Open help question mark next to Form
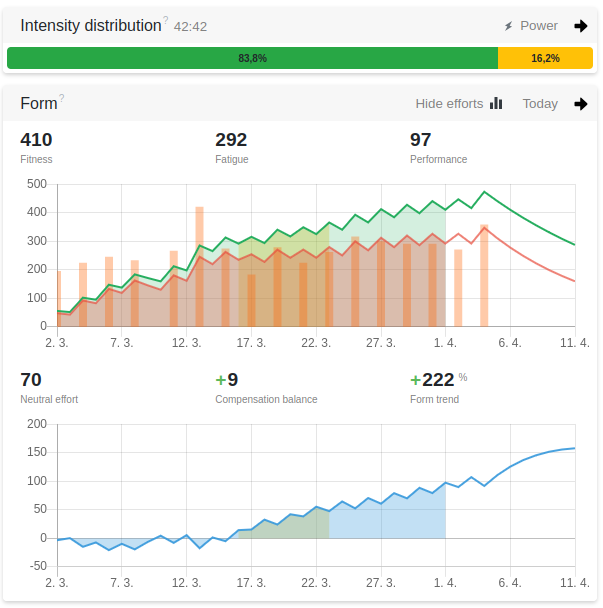Image resolution: width=603 pixels, height=608 pixels. [62, 97]
